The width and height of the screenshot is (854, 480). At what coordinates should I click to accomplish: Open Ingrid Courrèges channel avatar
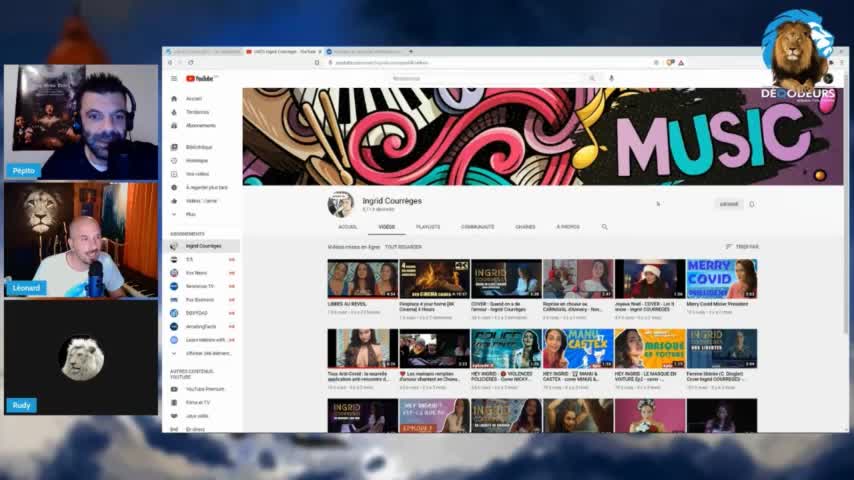[x=341, y=204]
